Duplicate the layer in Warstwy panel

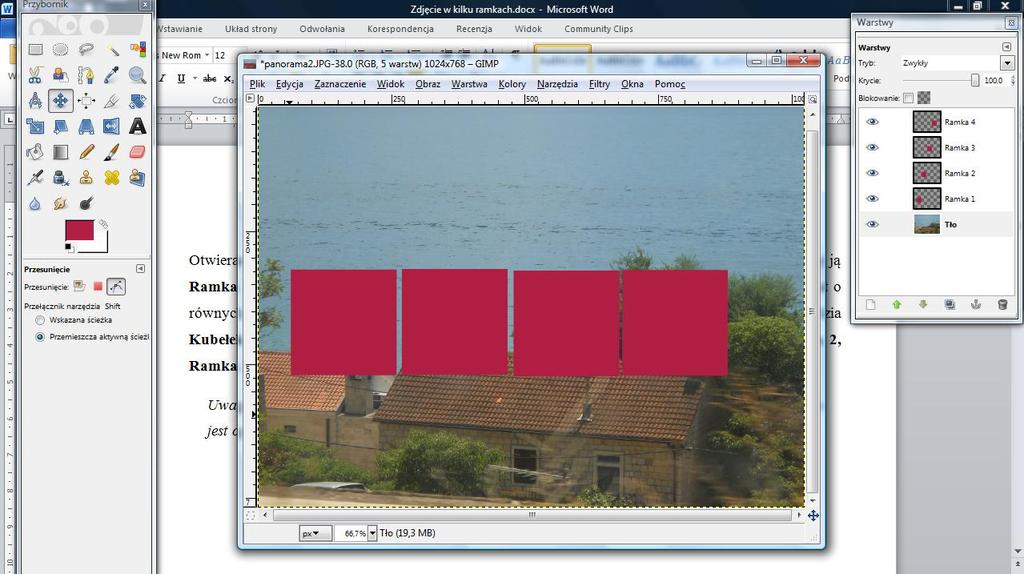pyautogui.click(x=950, y=305)
